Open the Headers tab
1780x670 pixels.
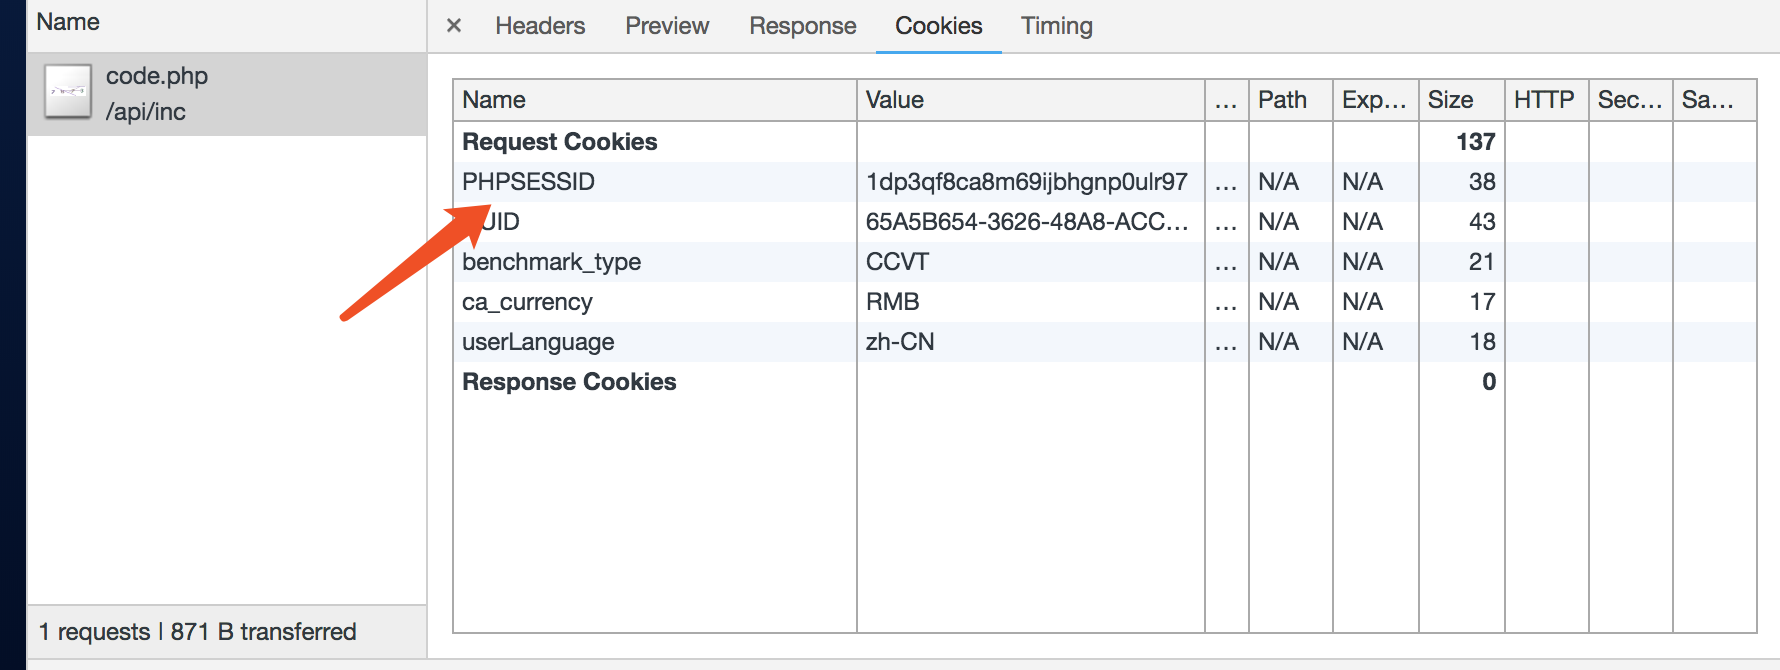point(540,26)
